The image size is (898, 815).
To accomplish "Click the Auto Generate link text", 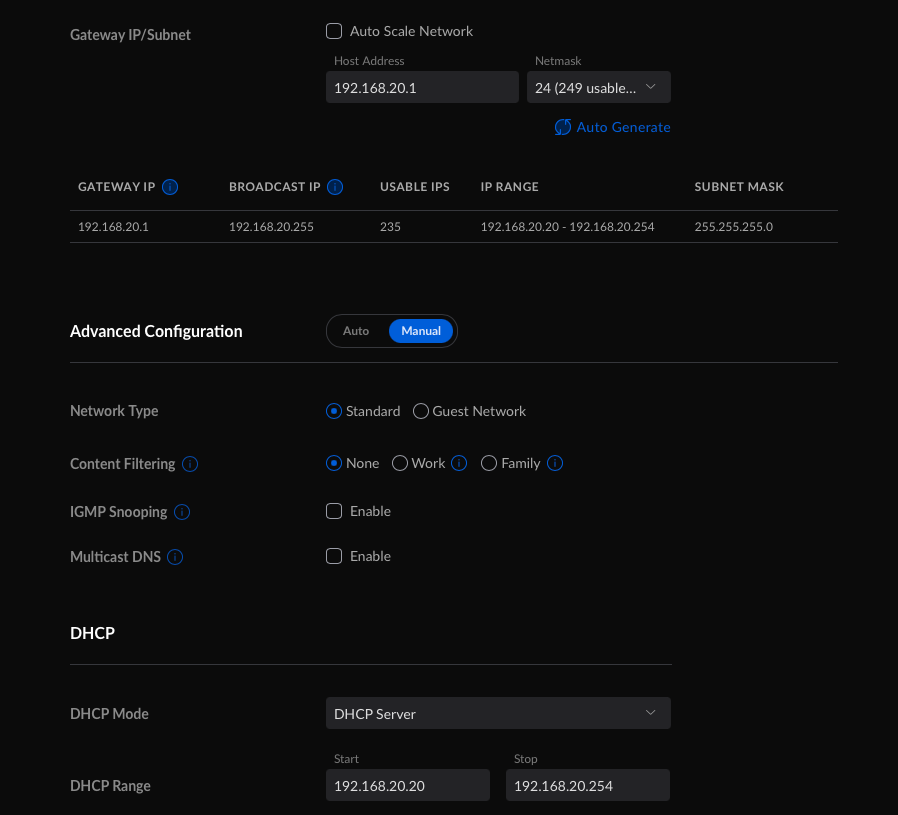I will coord(623,127).
